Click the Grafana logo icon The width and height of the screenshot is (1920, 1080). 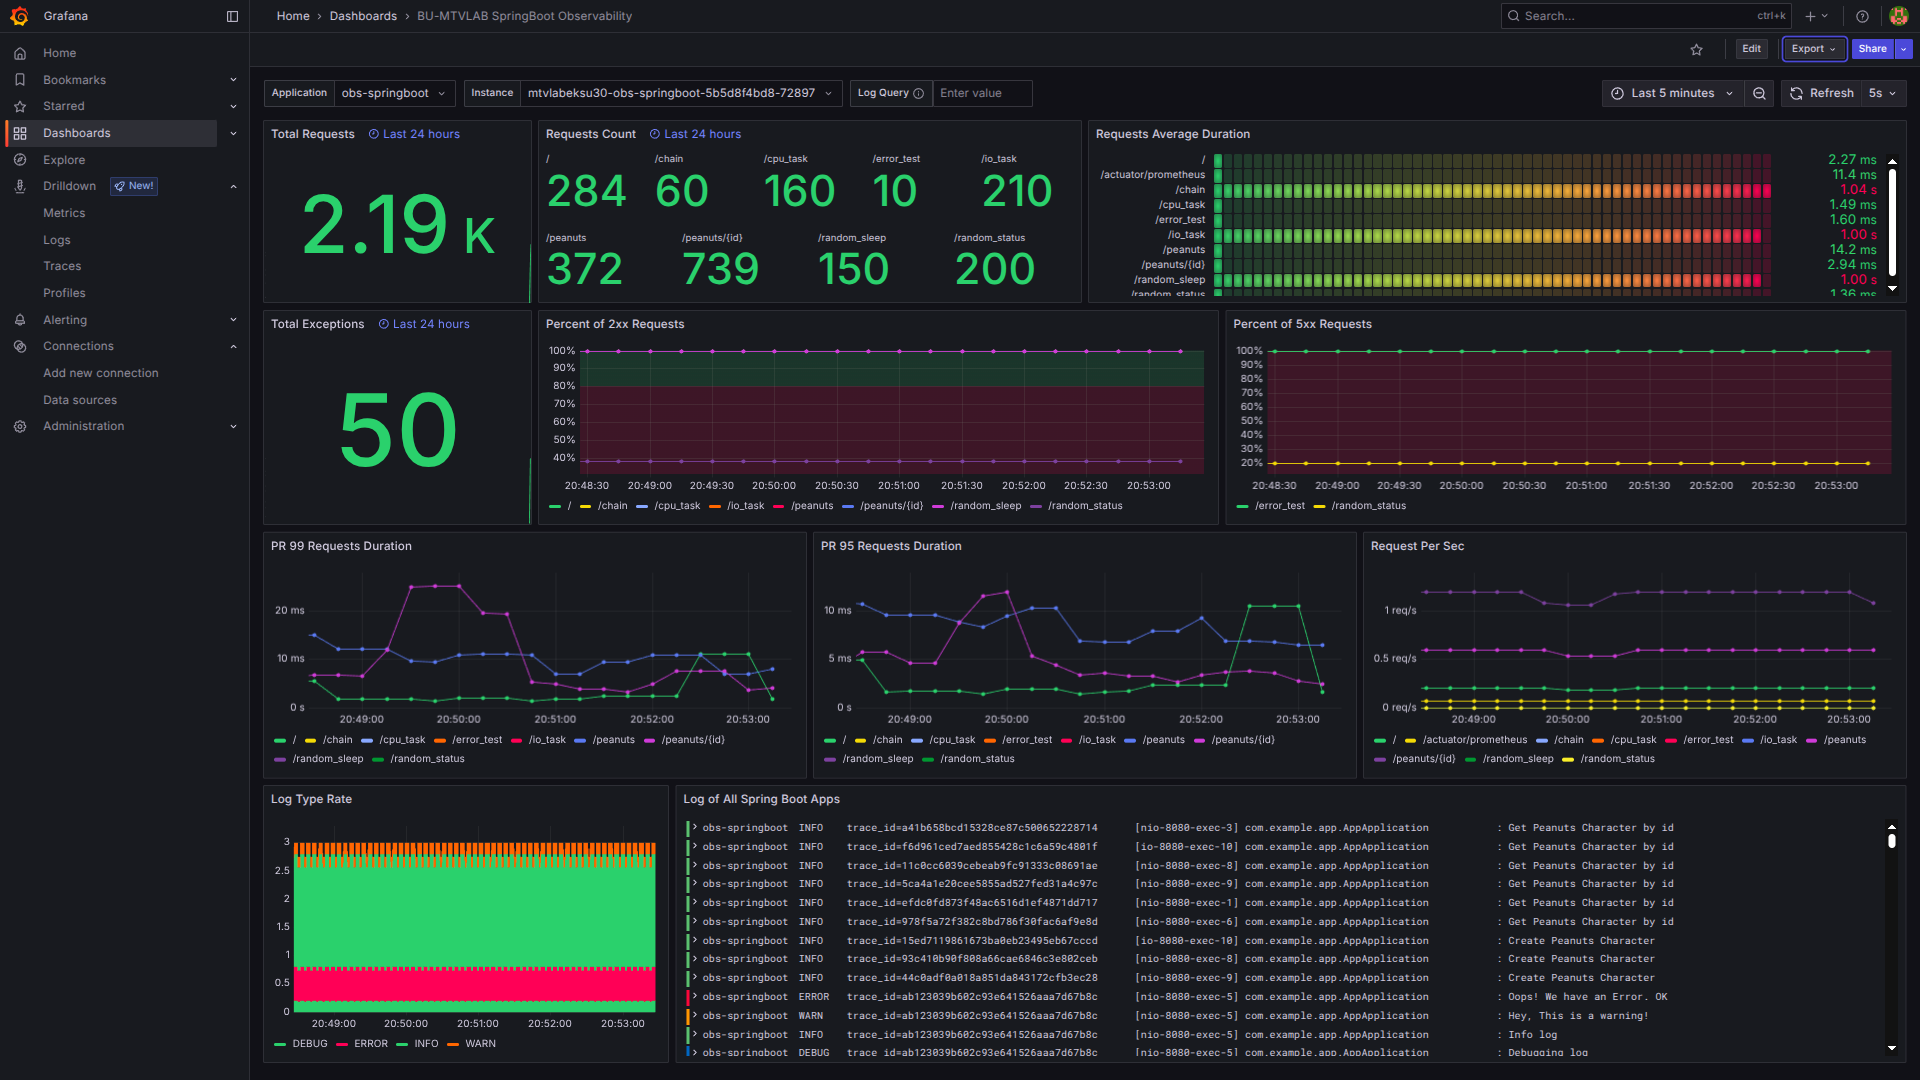pyautogui.click(x=19, y=16)
